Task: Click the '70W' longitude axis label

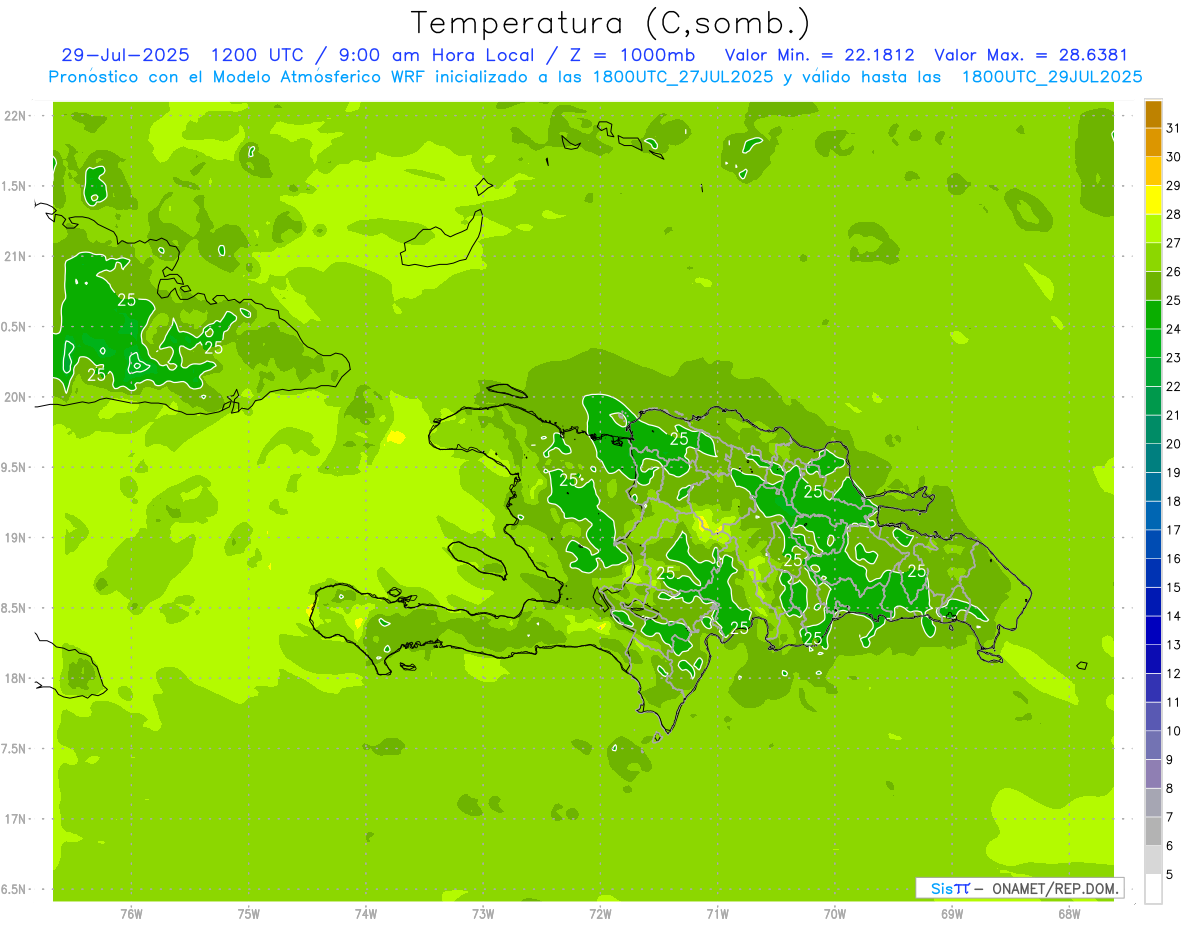Action: tap(835, 914)
